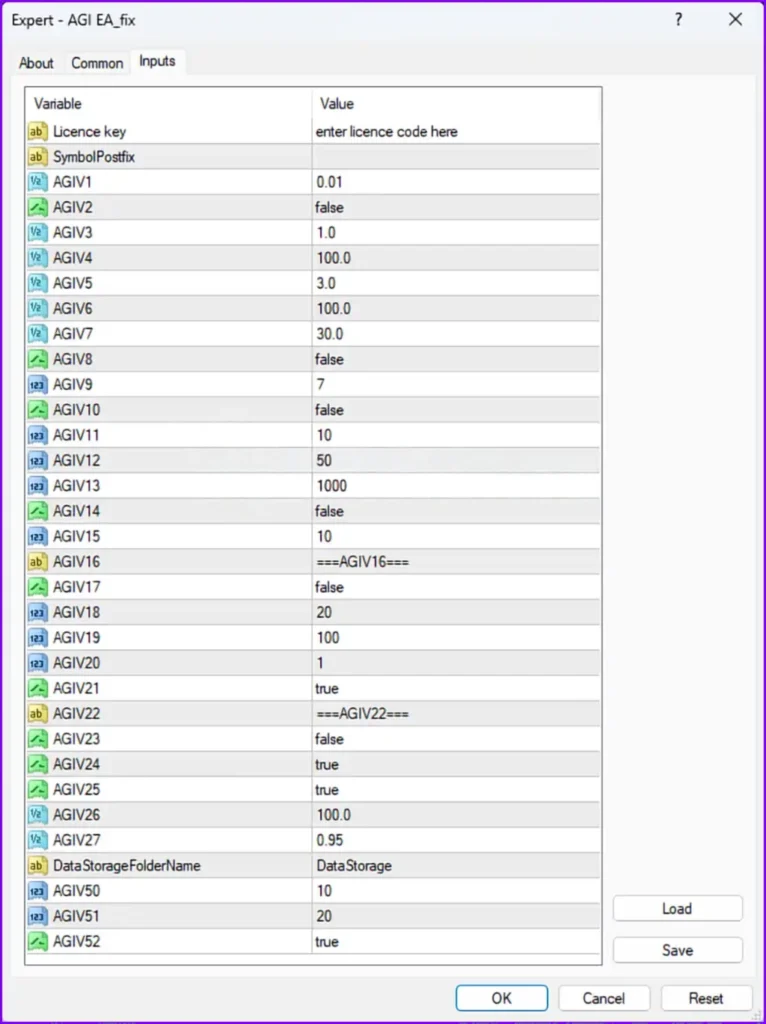
Task: Click the integer icon beside AGIV13
Action: [x=38, y=486]
